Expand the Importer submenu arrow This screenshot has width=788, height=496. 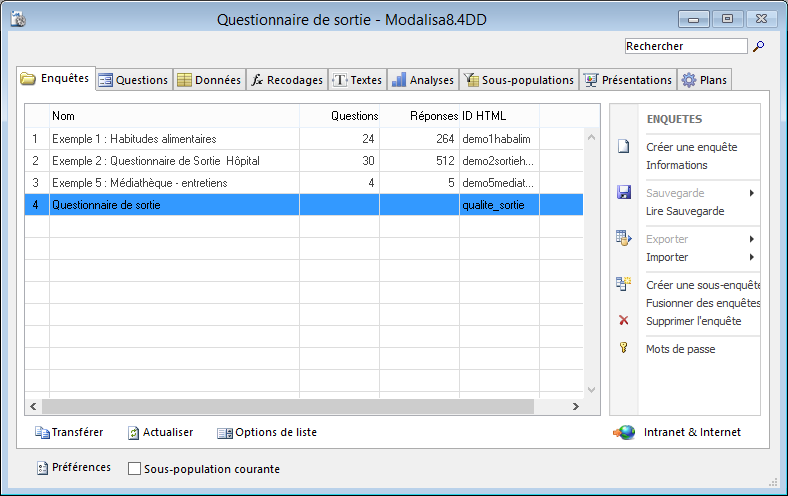(751, 257)
